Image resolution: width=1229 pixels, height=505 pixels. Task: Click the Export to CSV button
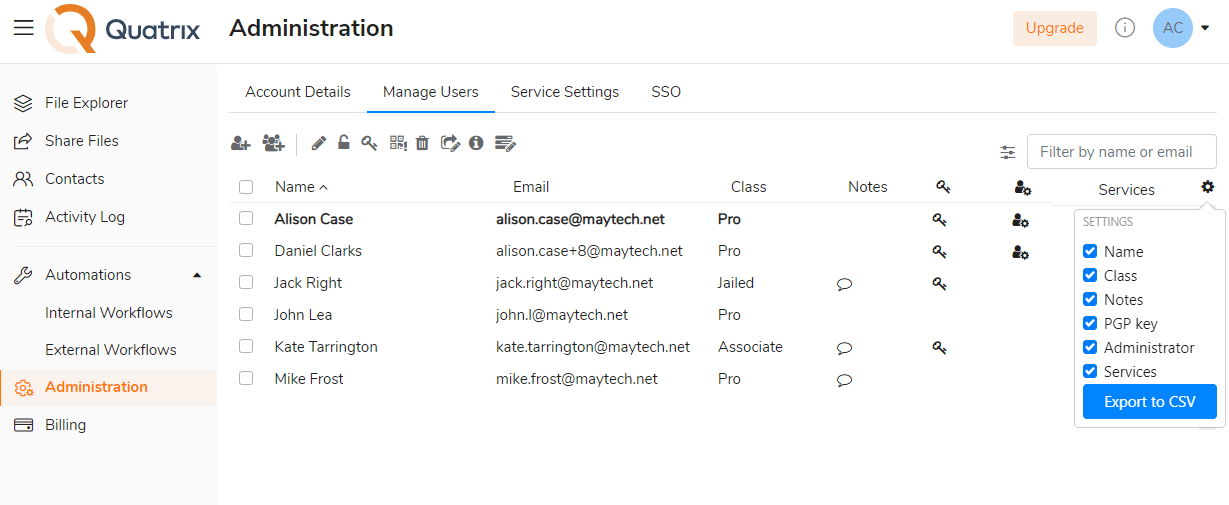1150,402
